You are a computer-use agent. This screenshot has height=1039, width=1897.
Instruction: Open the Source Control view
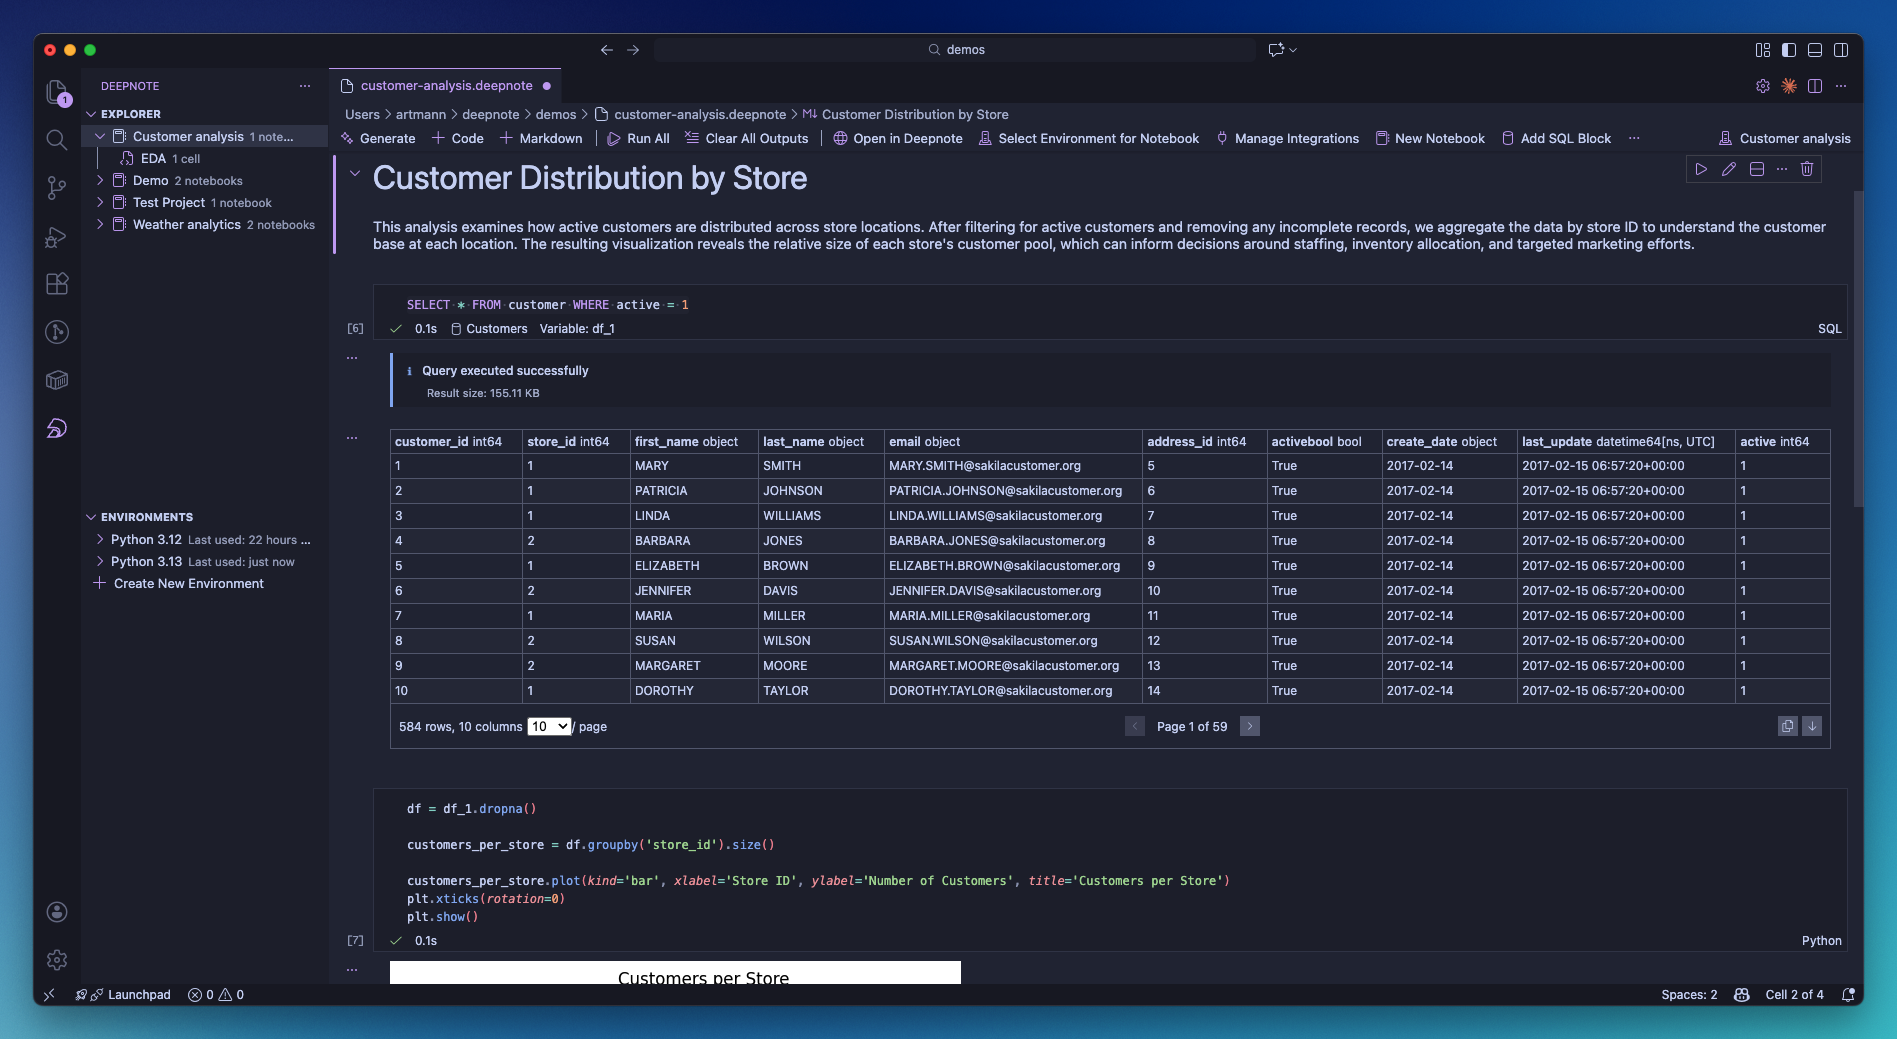pyautogui.click(x=57, y=188)
